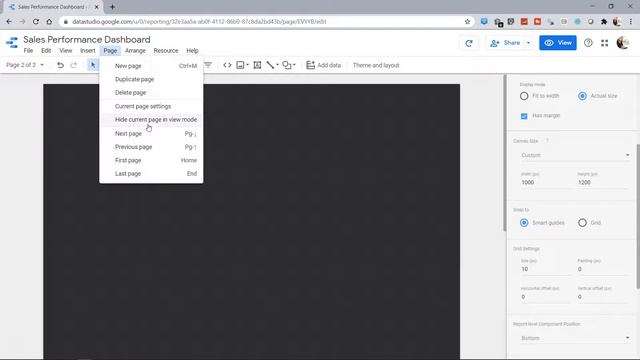The image size is (640, 360).
Task: Open the Chrome profile avatar
Action: pyautogui.click(x=617, y=22)
